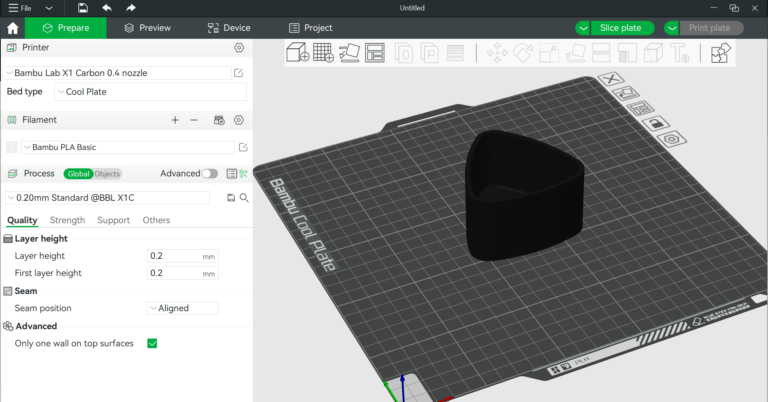The height and width of the screenshot is (402, 768).
Task: Select the Seam painting tool
Action: (653, 53)
